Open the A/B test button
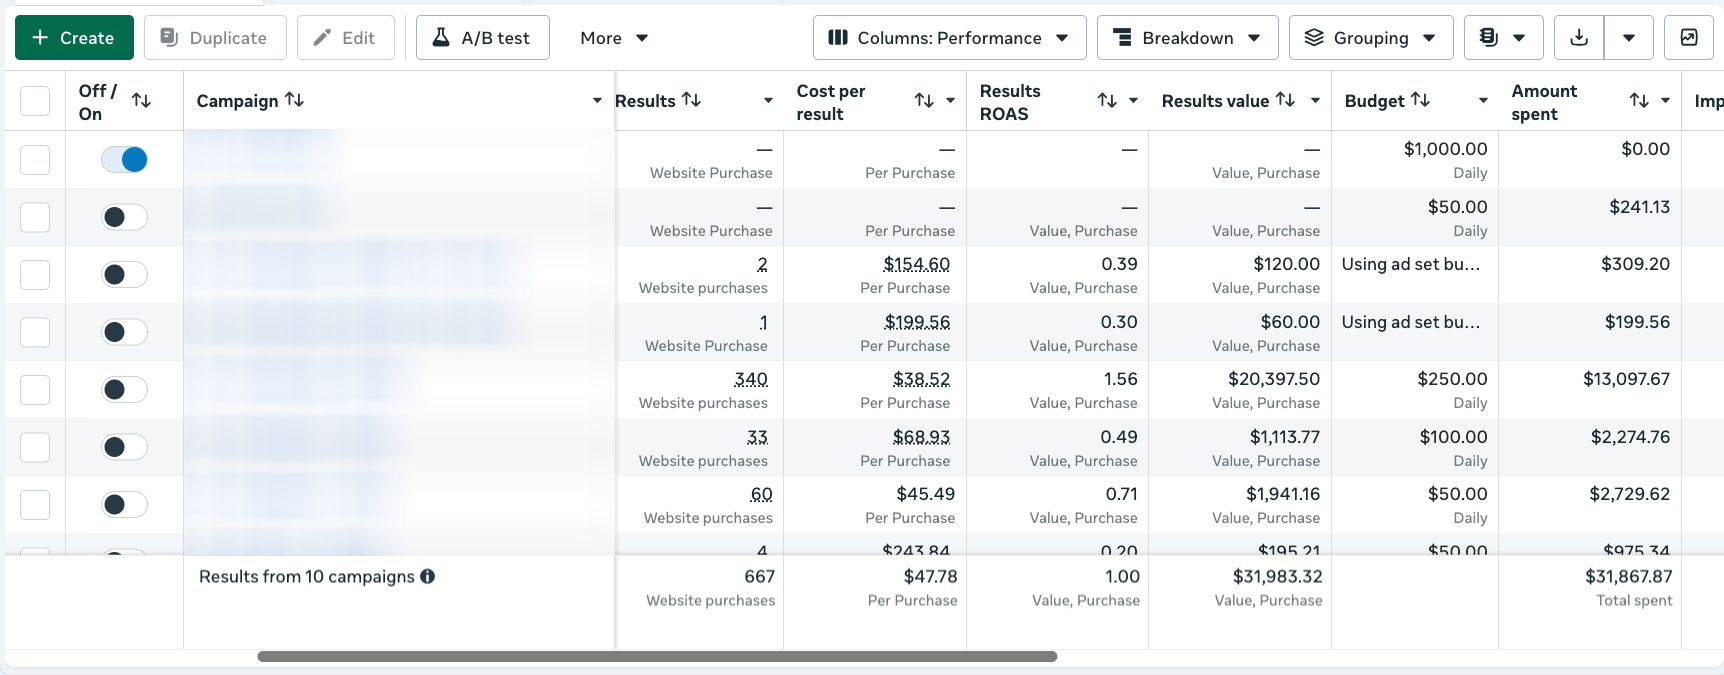1724x675 pixels. click(x=482, y=38)
